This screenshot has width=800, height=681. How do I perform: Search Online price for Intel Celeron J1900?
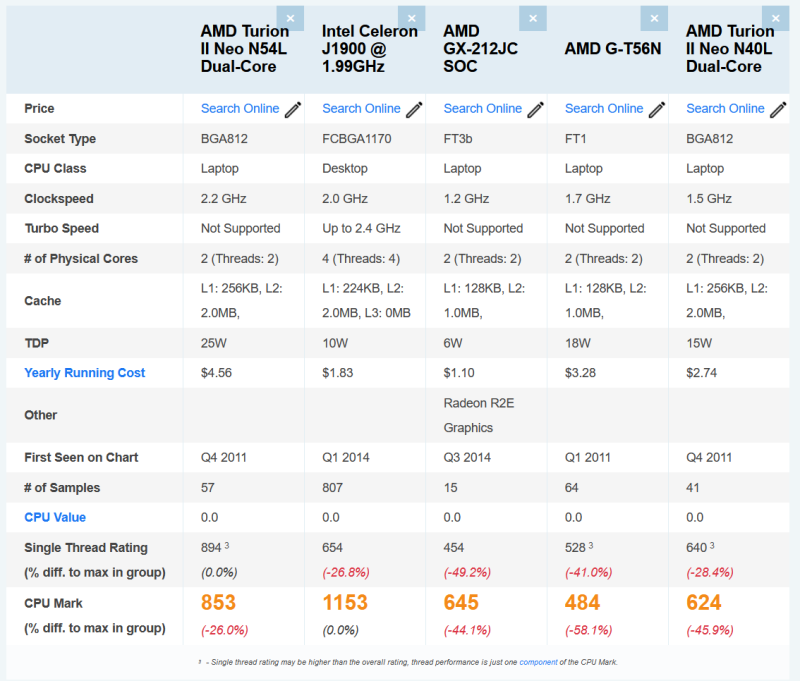(361, 109)
